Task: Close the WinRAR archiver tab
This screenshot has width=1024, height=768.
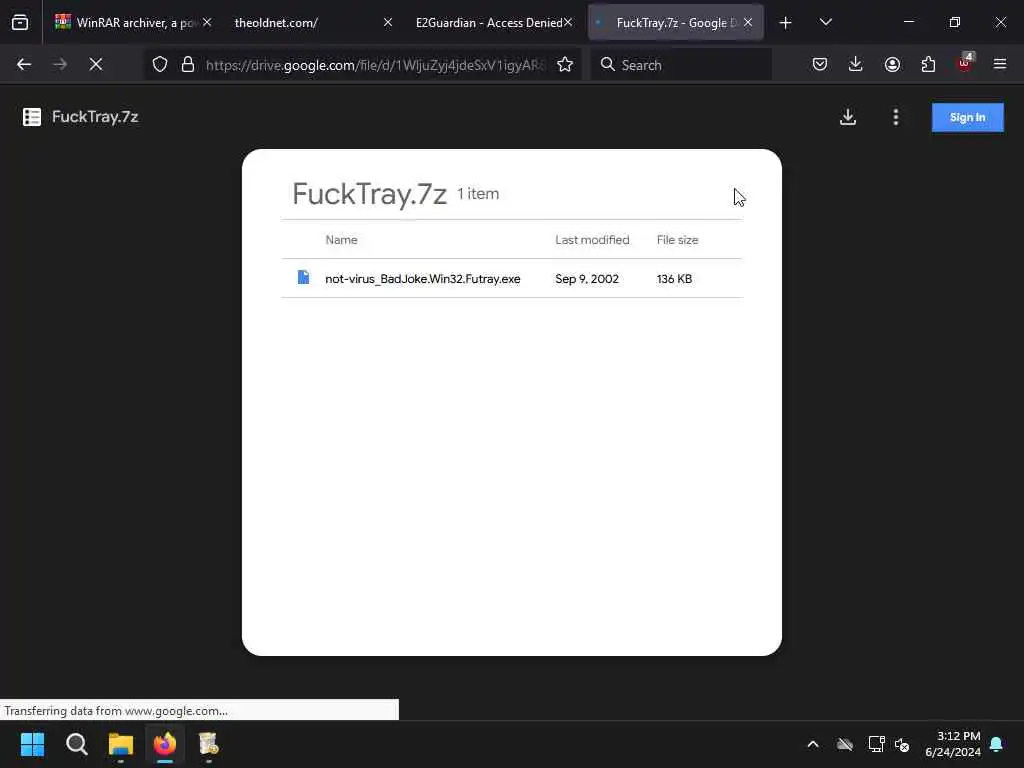Action: [207, 22]
